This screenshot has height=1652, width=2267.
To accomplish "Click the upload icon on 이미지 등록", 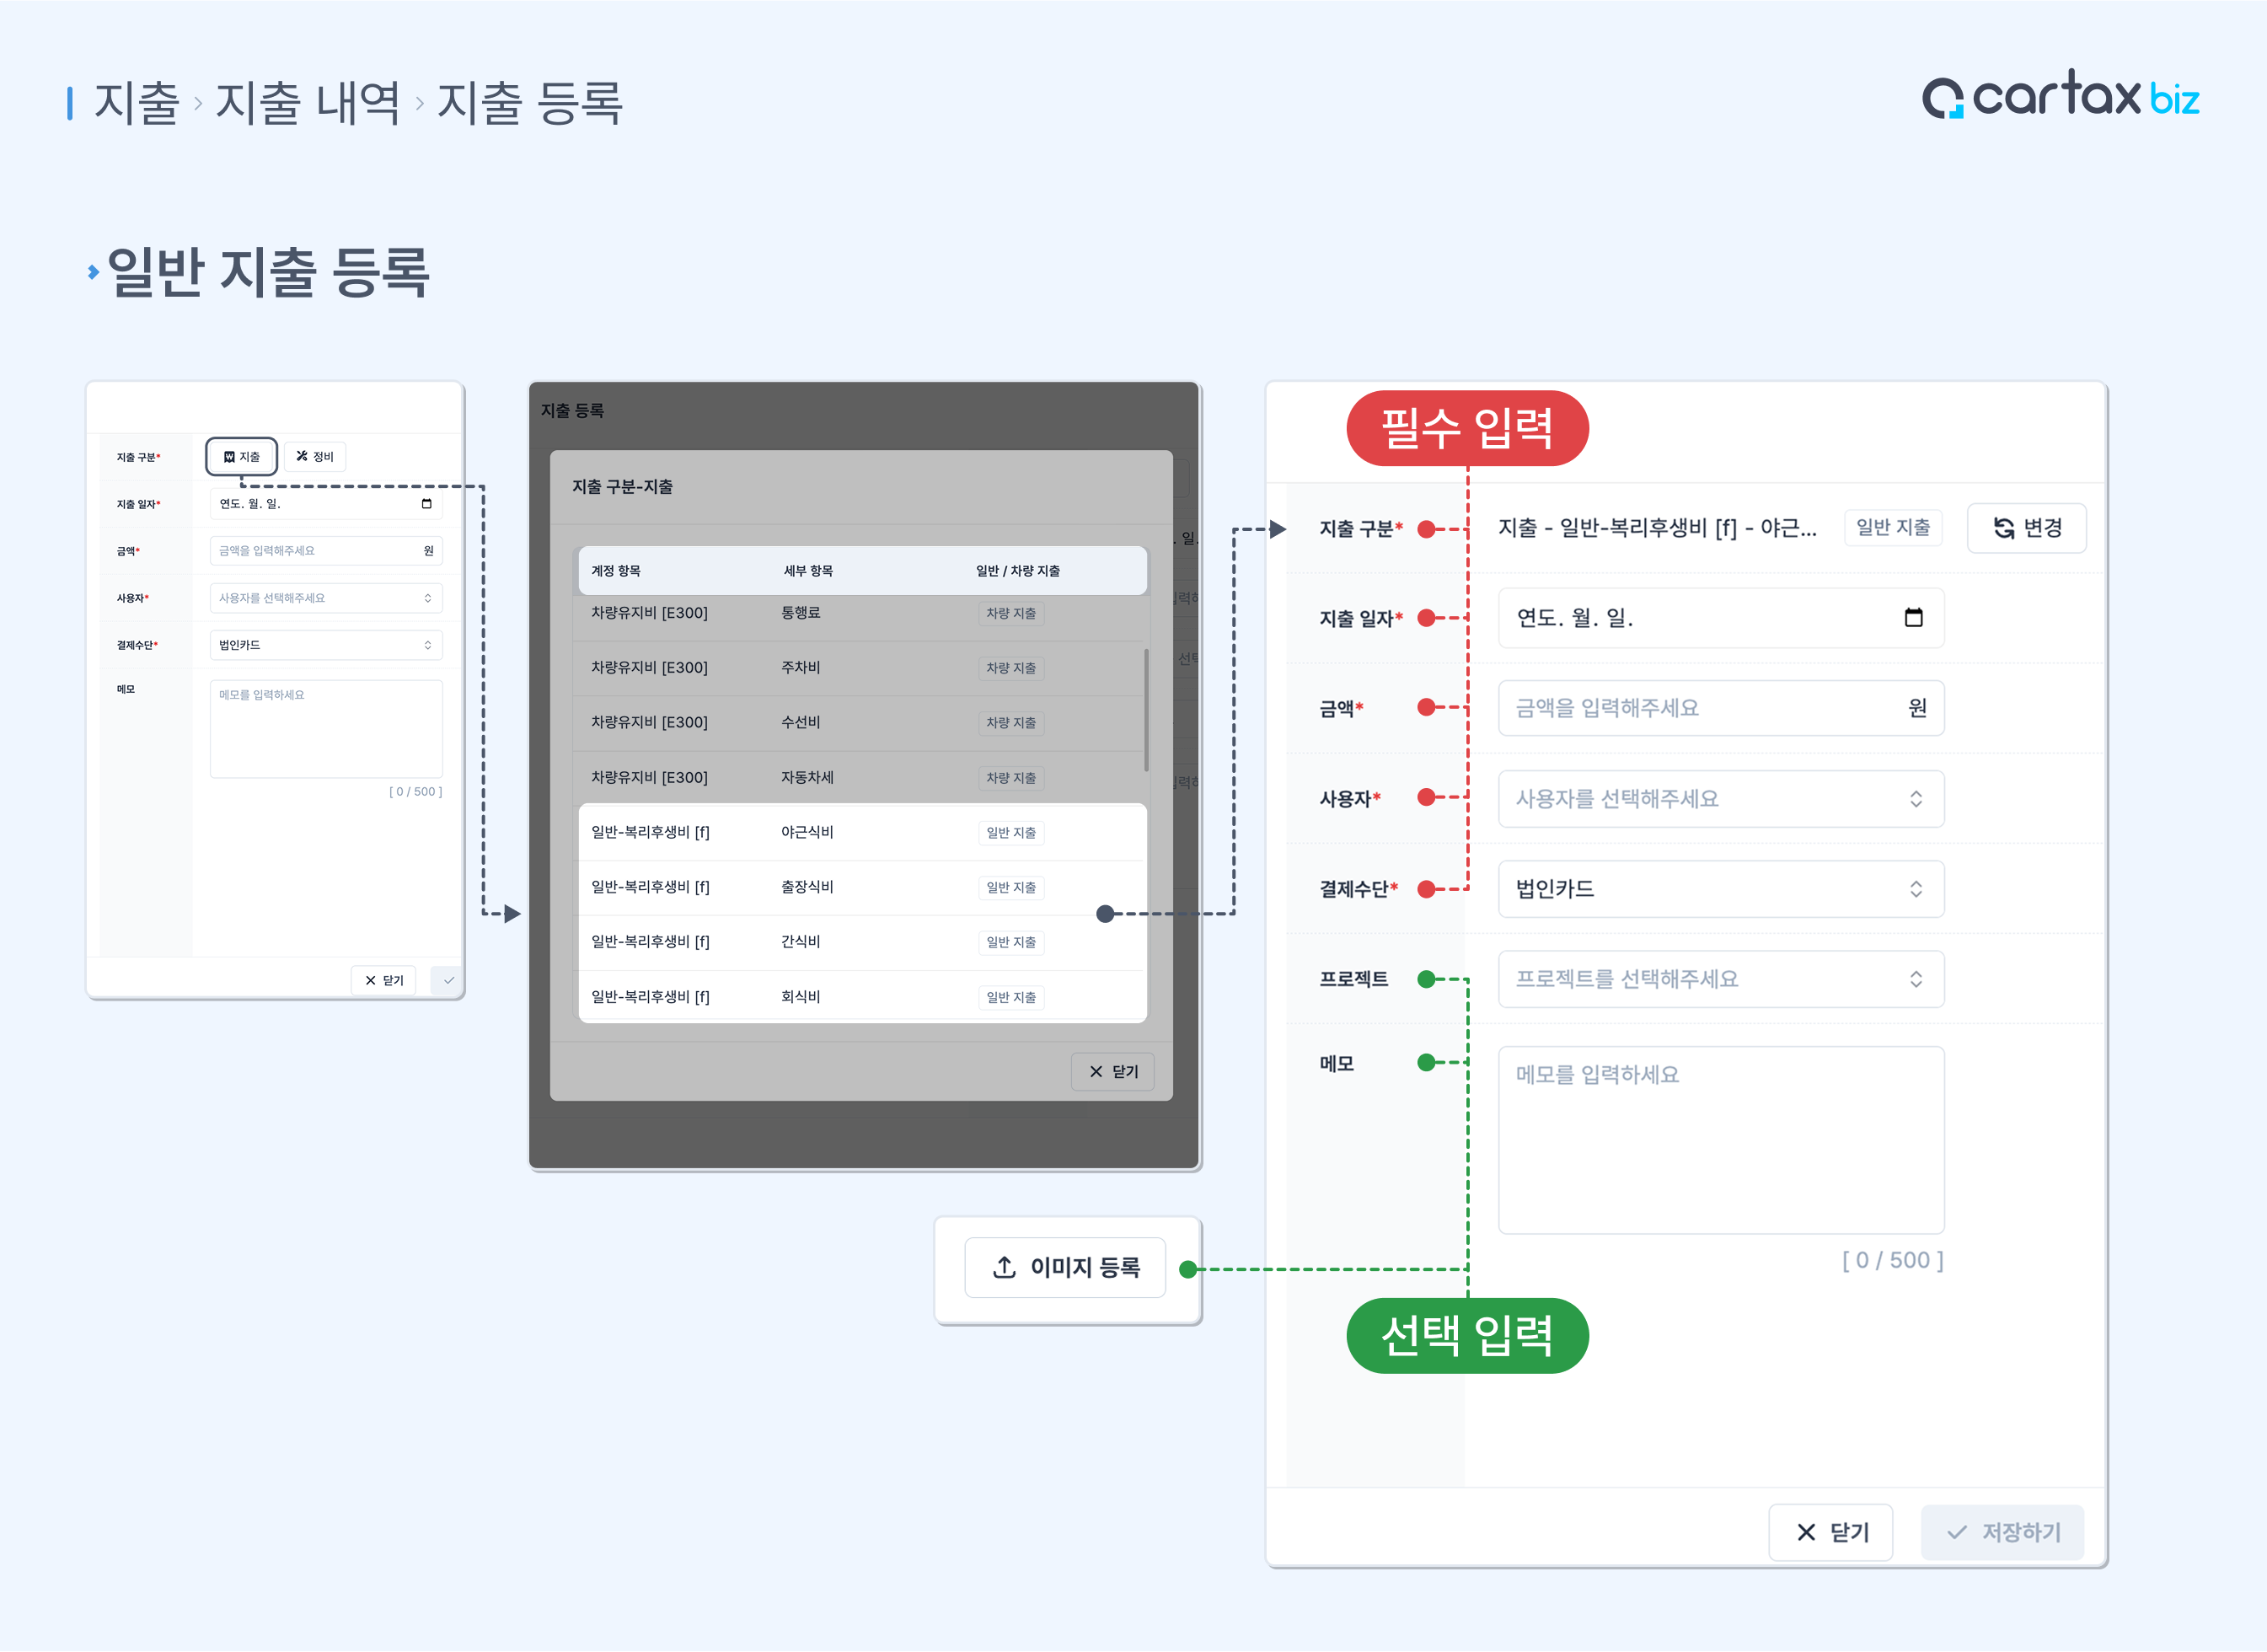I will coord(1004,1267).
